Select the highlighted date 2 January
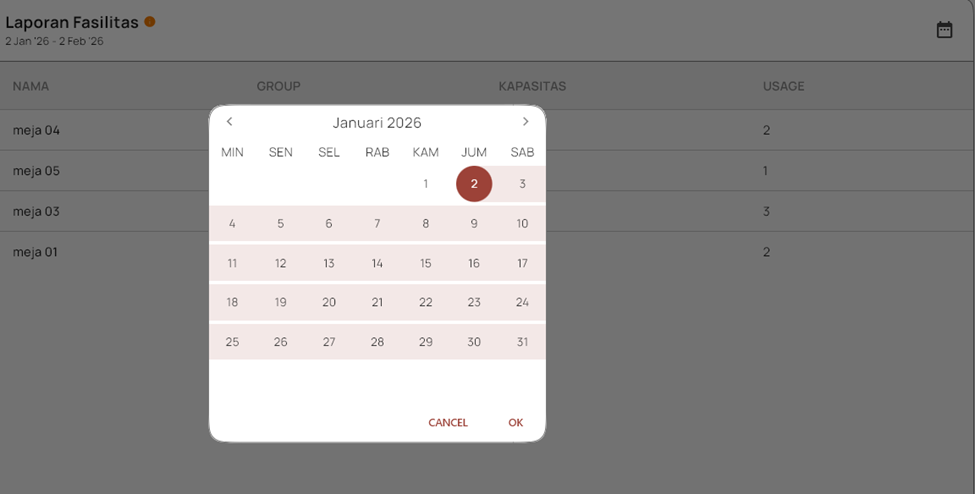 [474, 184]
